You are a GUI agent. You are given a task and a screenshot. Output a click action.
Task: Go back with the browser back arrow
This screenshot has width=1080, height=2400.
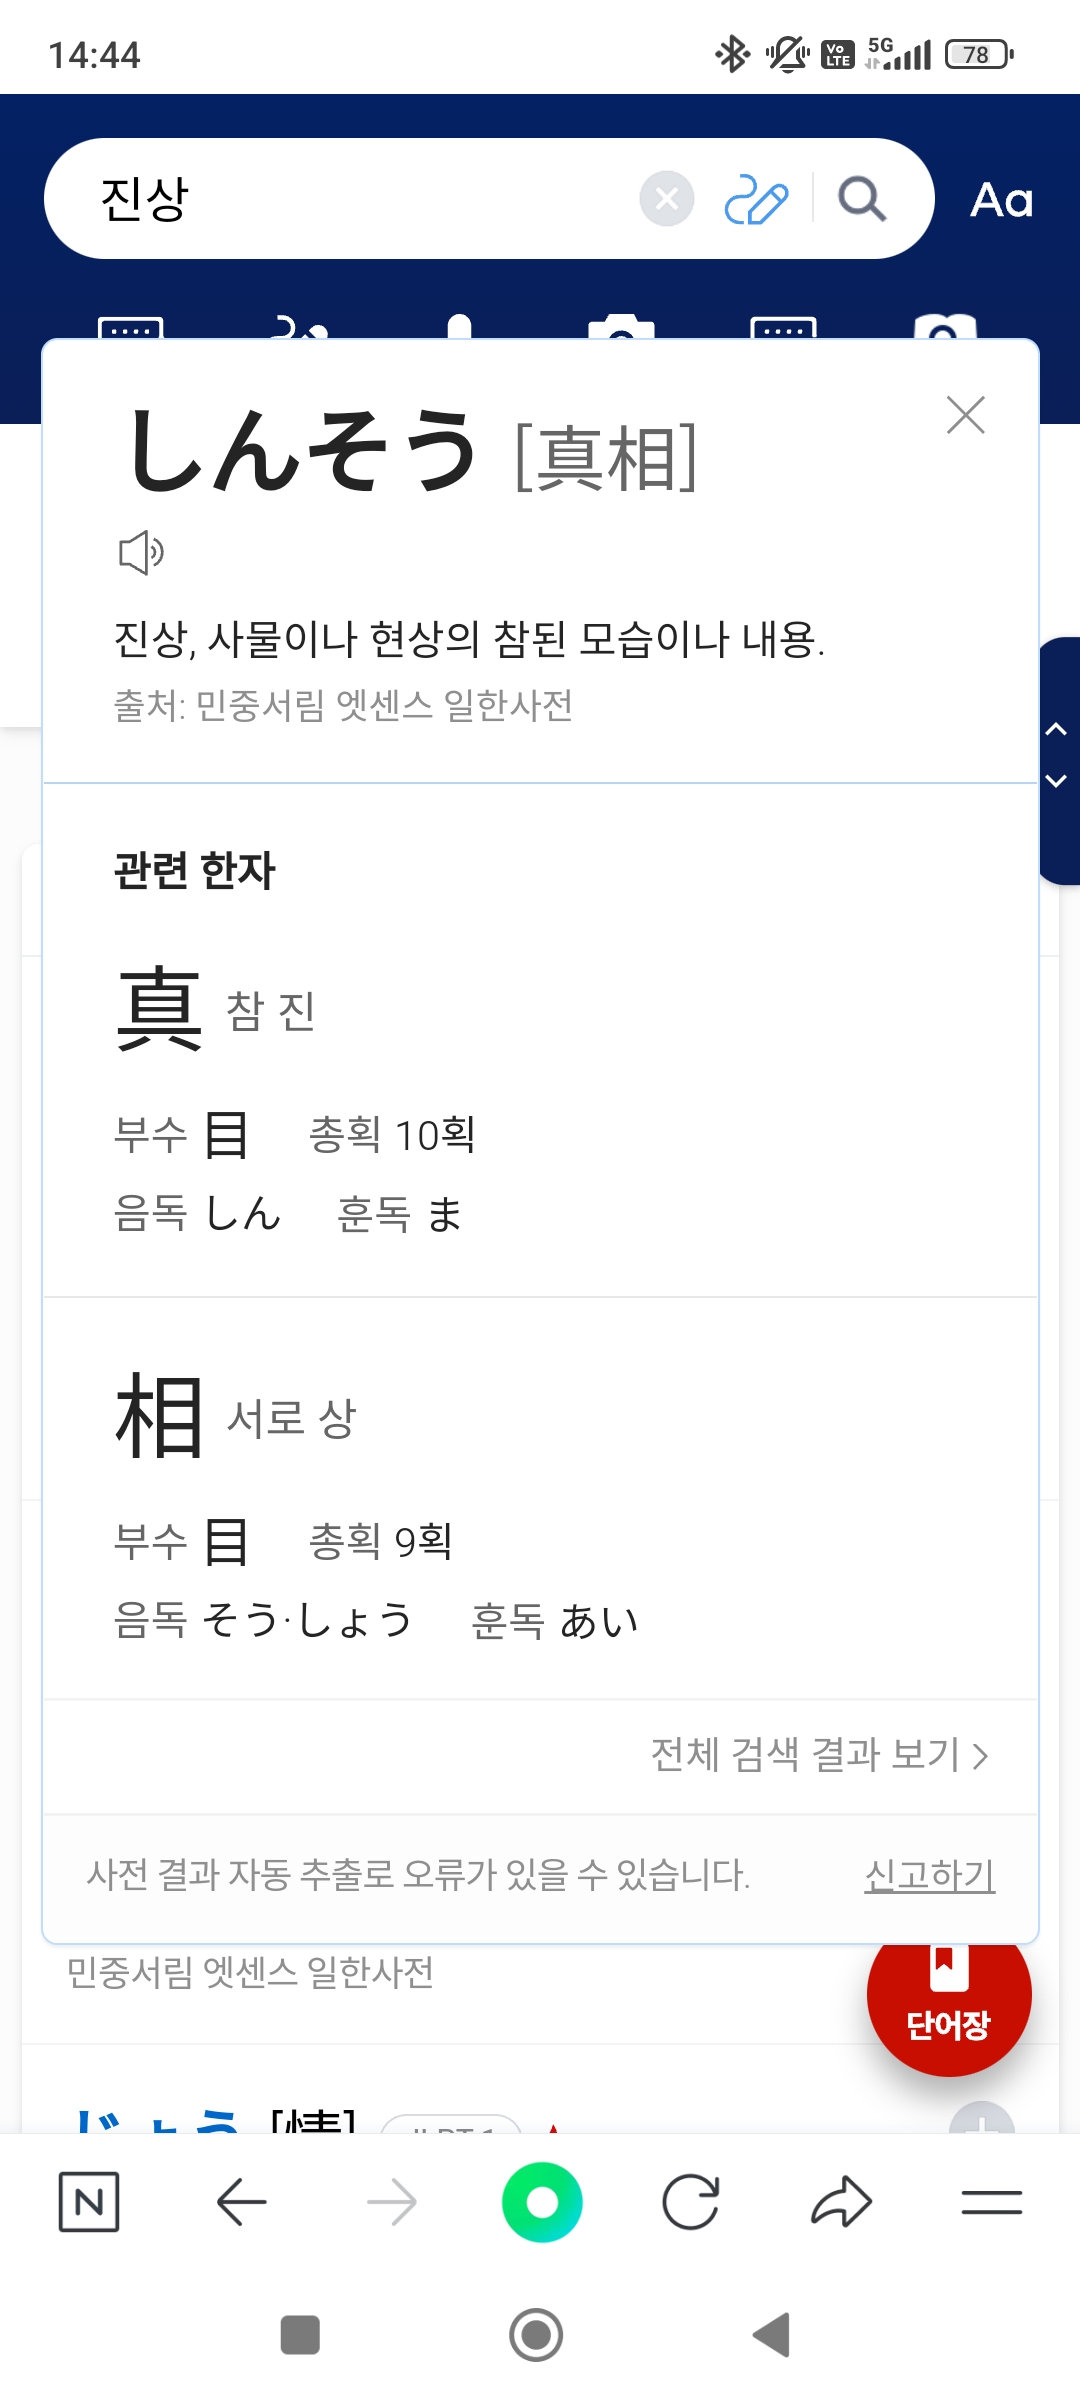241,2202
